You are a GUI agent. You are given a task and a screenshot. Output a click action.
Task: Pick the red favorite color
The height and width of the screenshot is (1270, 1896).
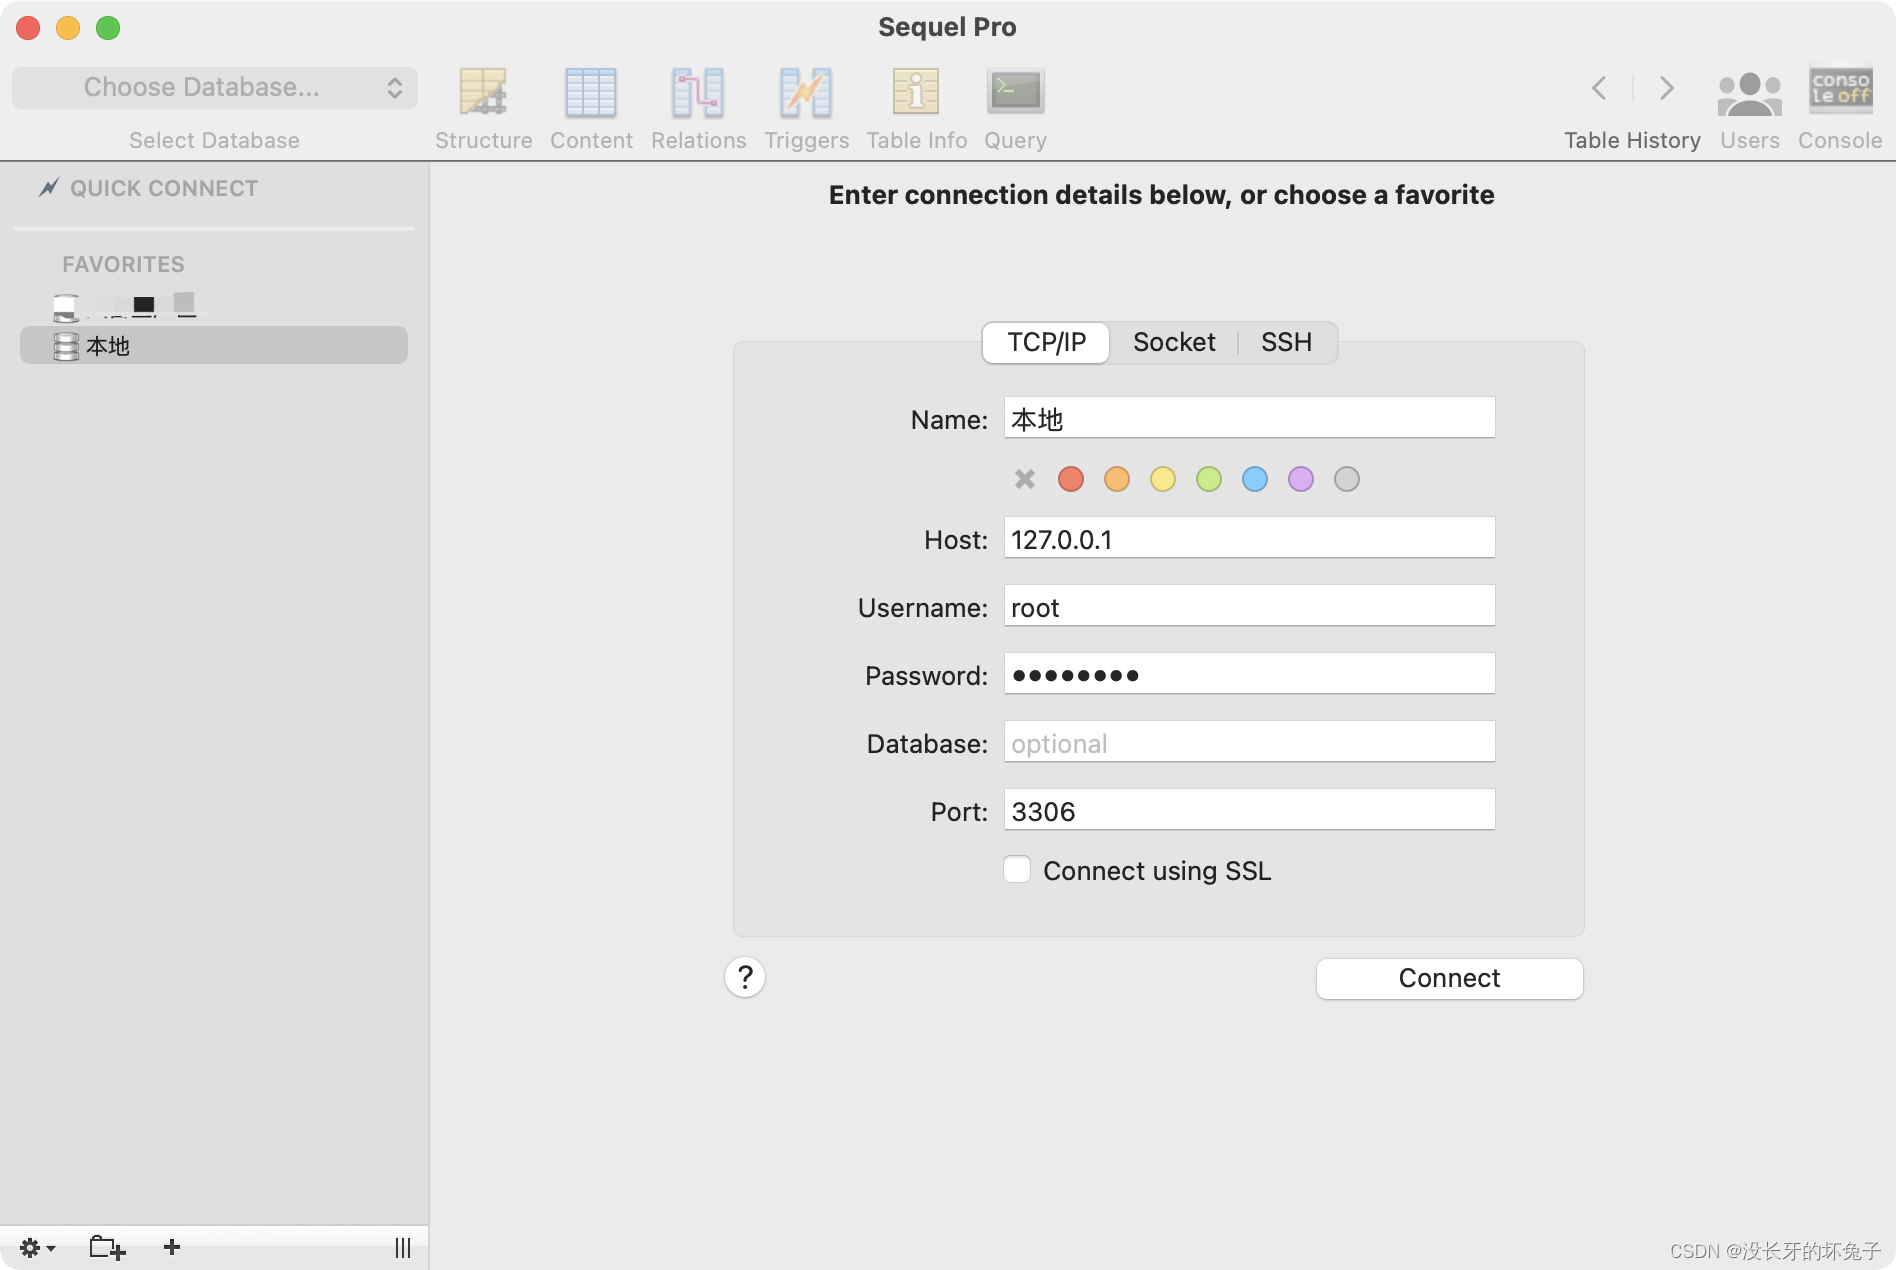[x=1070, y=479]
